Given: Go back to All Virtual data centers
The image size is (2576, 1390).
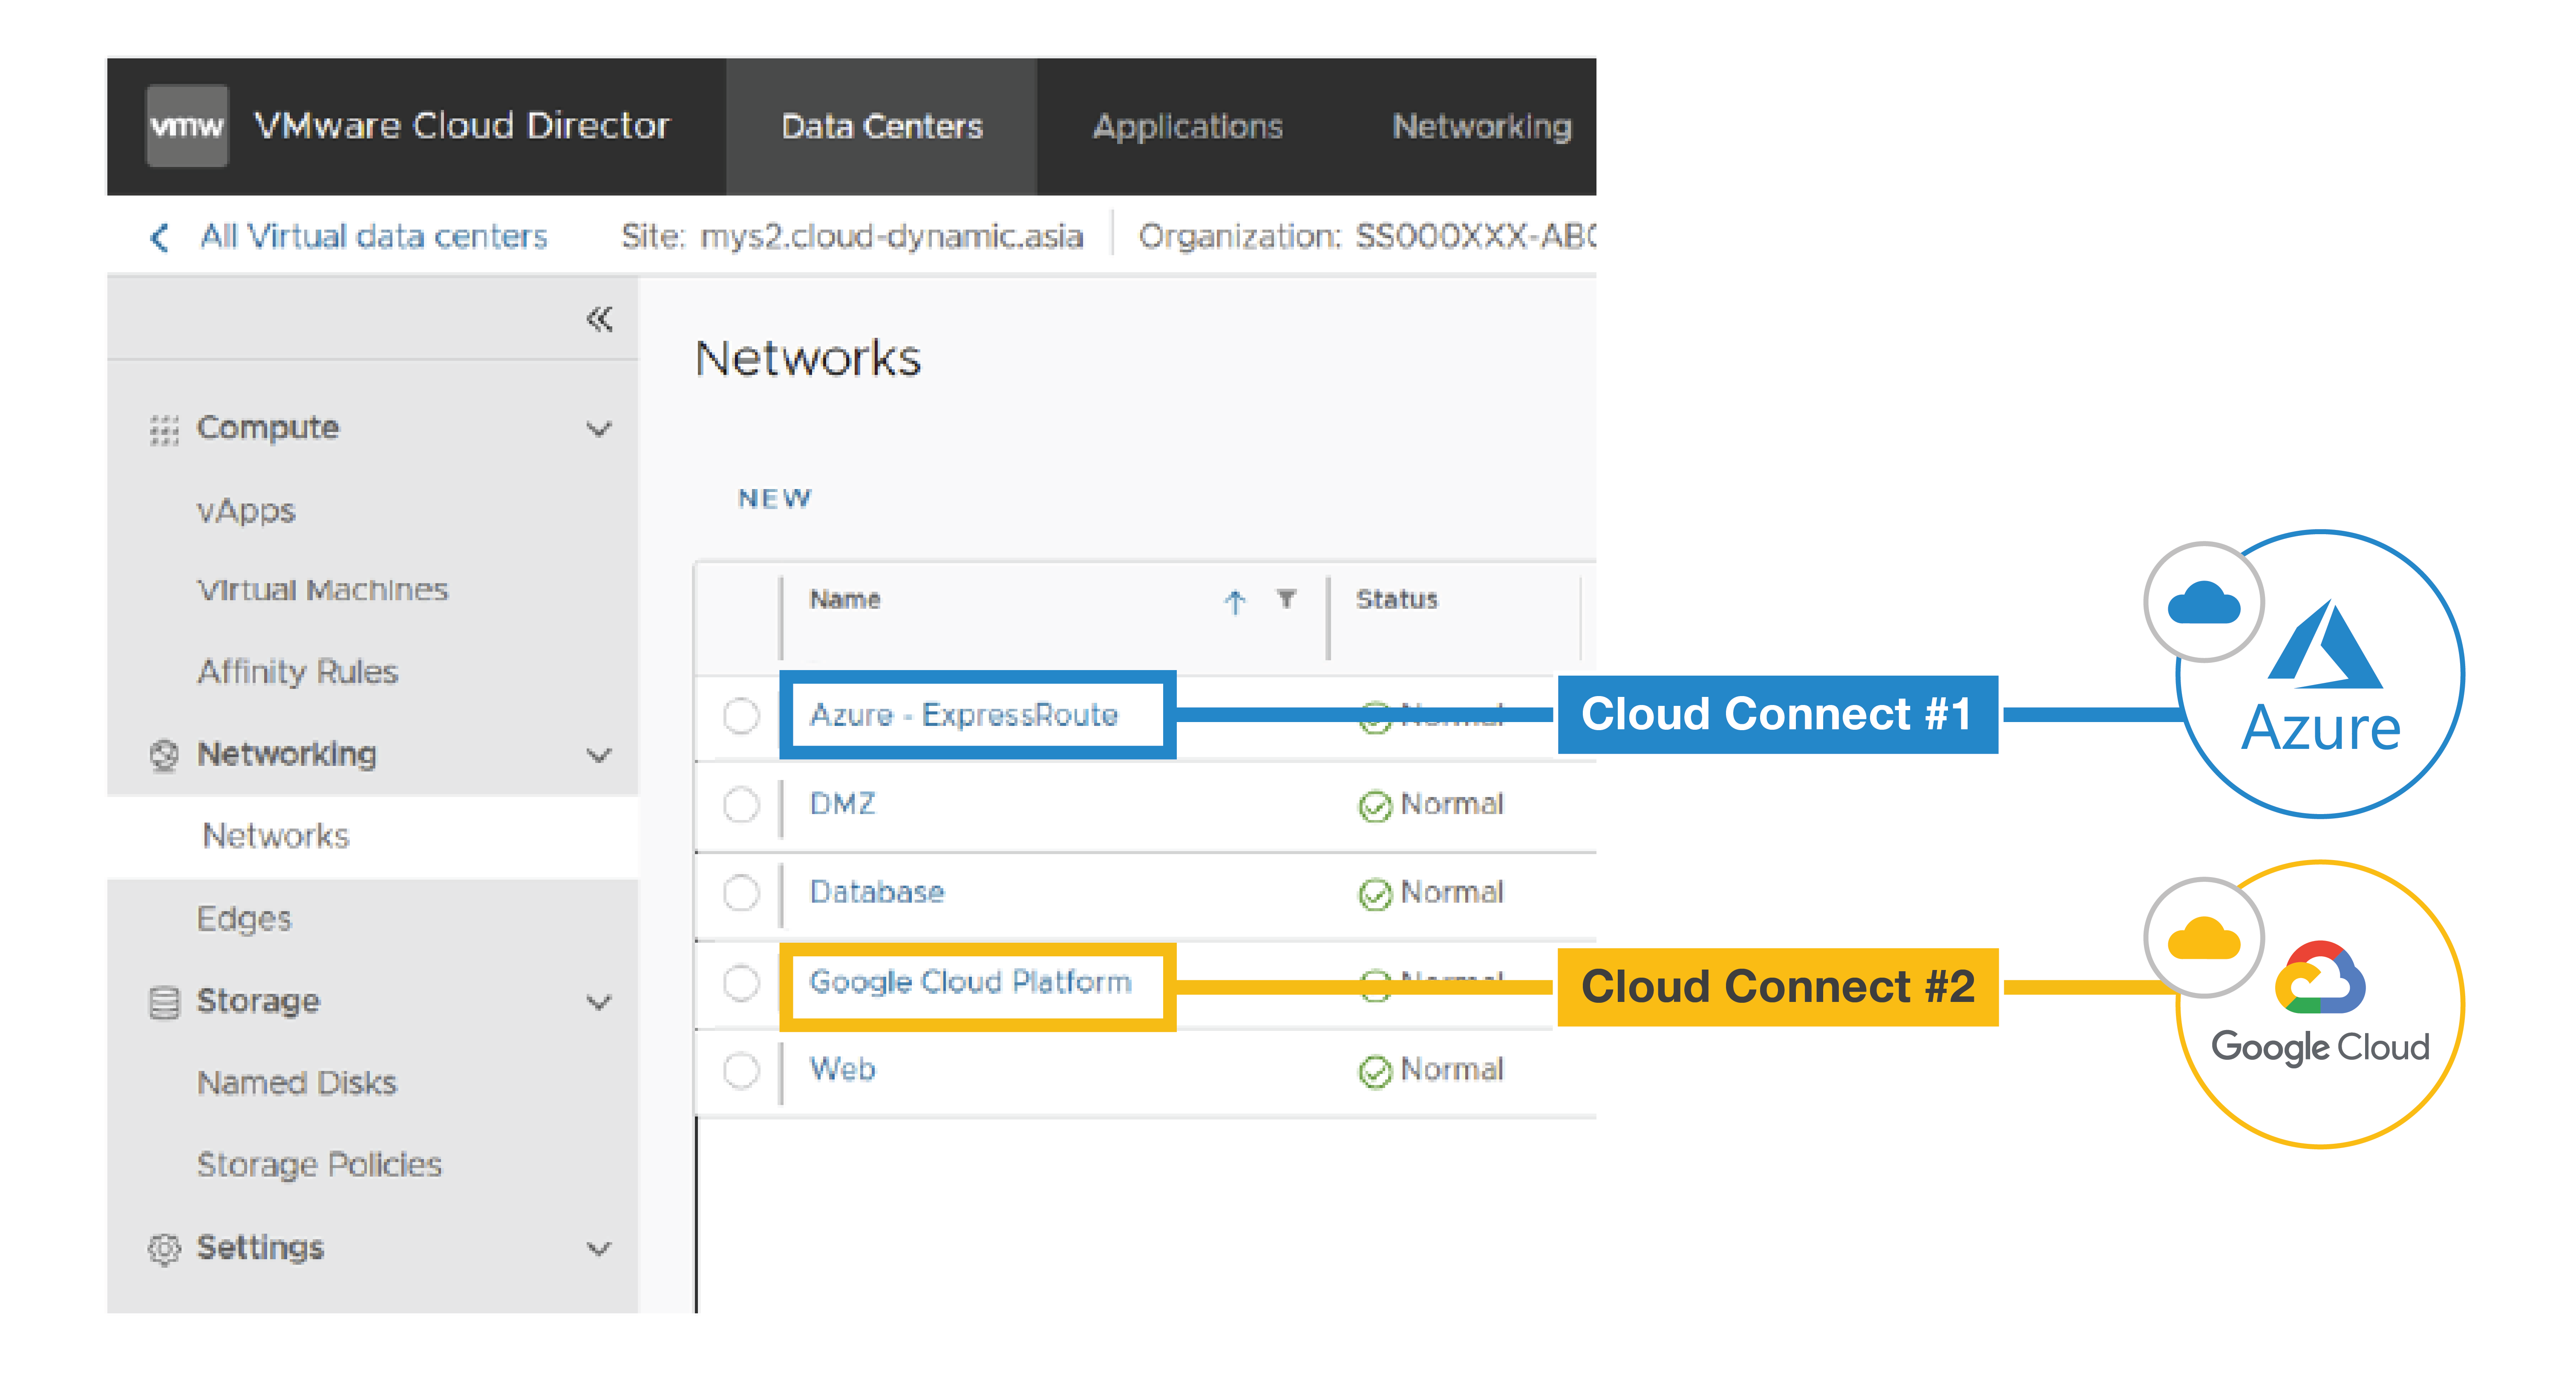Looking at the screenshot, I should coord(374,237).
